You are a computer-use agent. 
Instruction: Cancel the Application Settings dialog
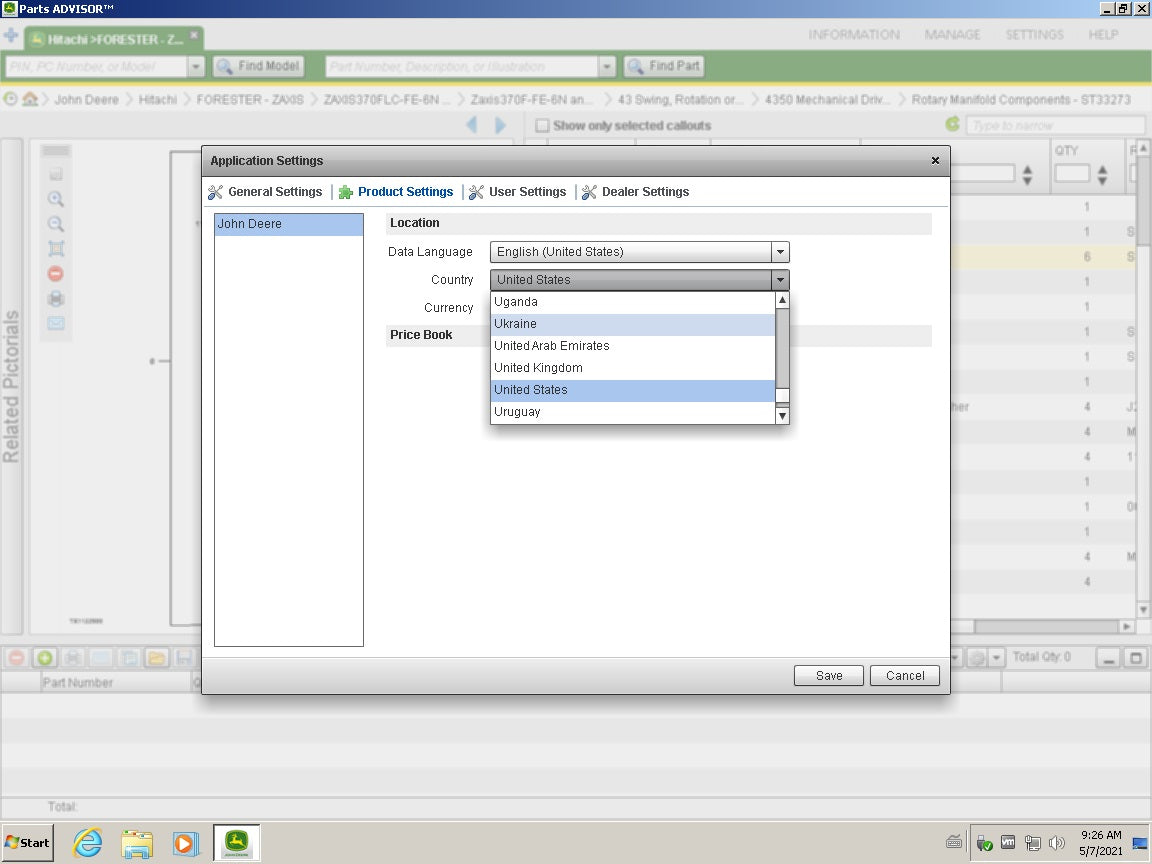tap(904, 675)
